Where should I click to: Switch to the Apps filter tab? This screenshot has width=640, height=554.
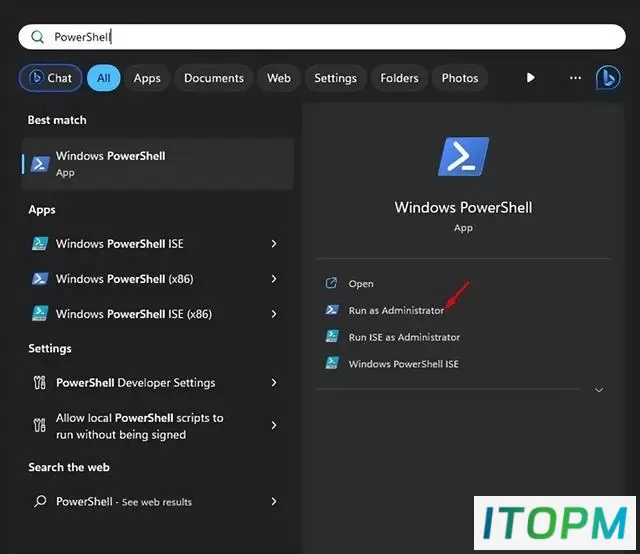[x=147, y=78]
